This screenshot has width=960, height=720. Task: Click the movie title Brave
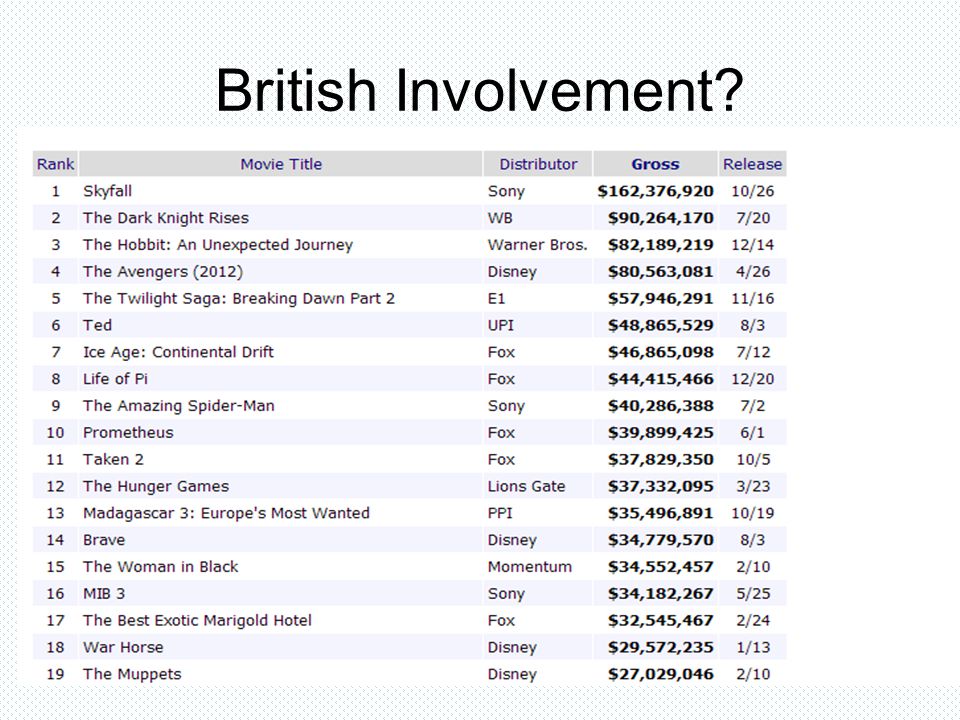[104, 540]
